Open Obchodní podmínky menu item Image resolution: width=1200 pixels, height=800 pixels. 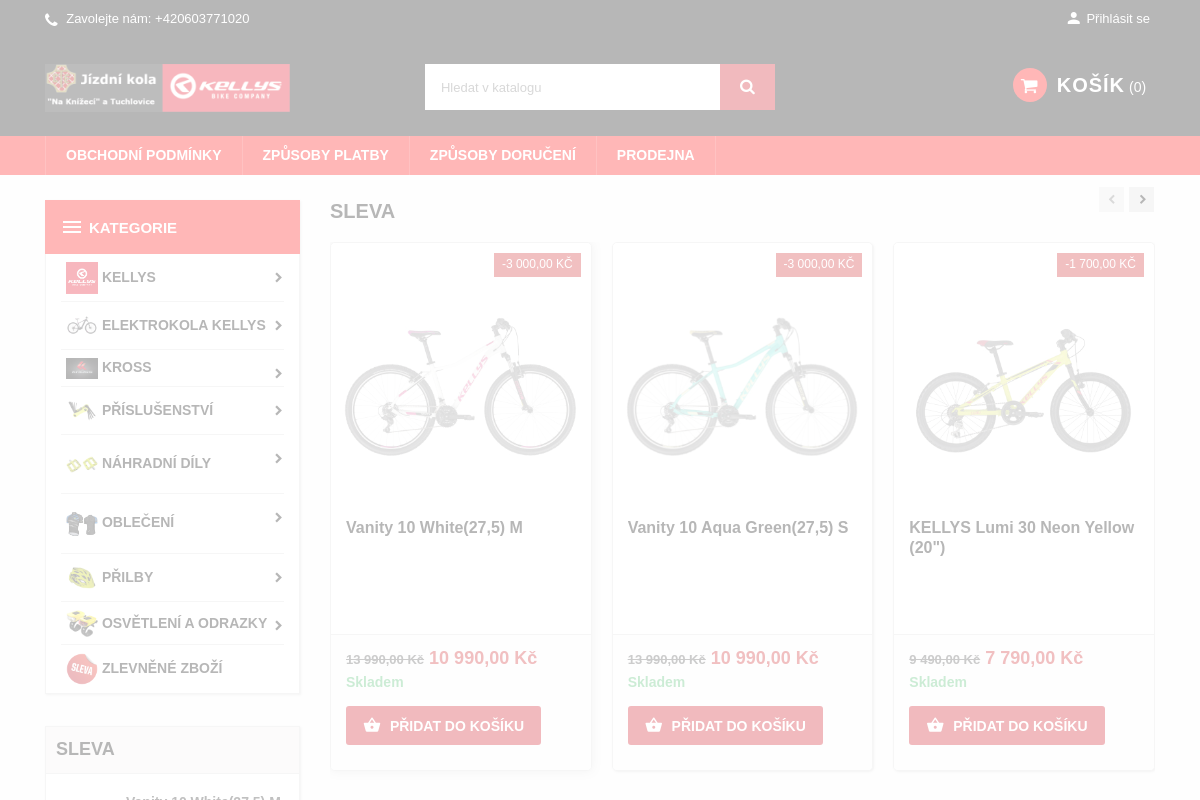click(144, 155)
